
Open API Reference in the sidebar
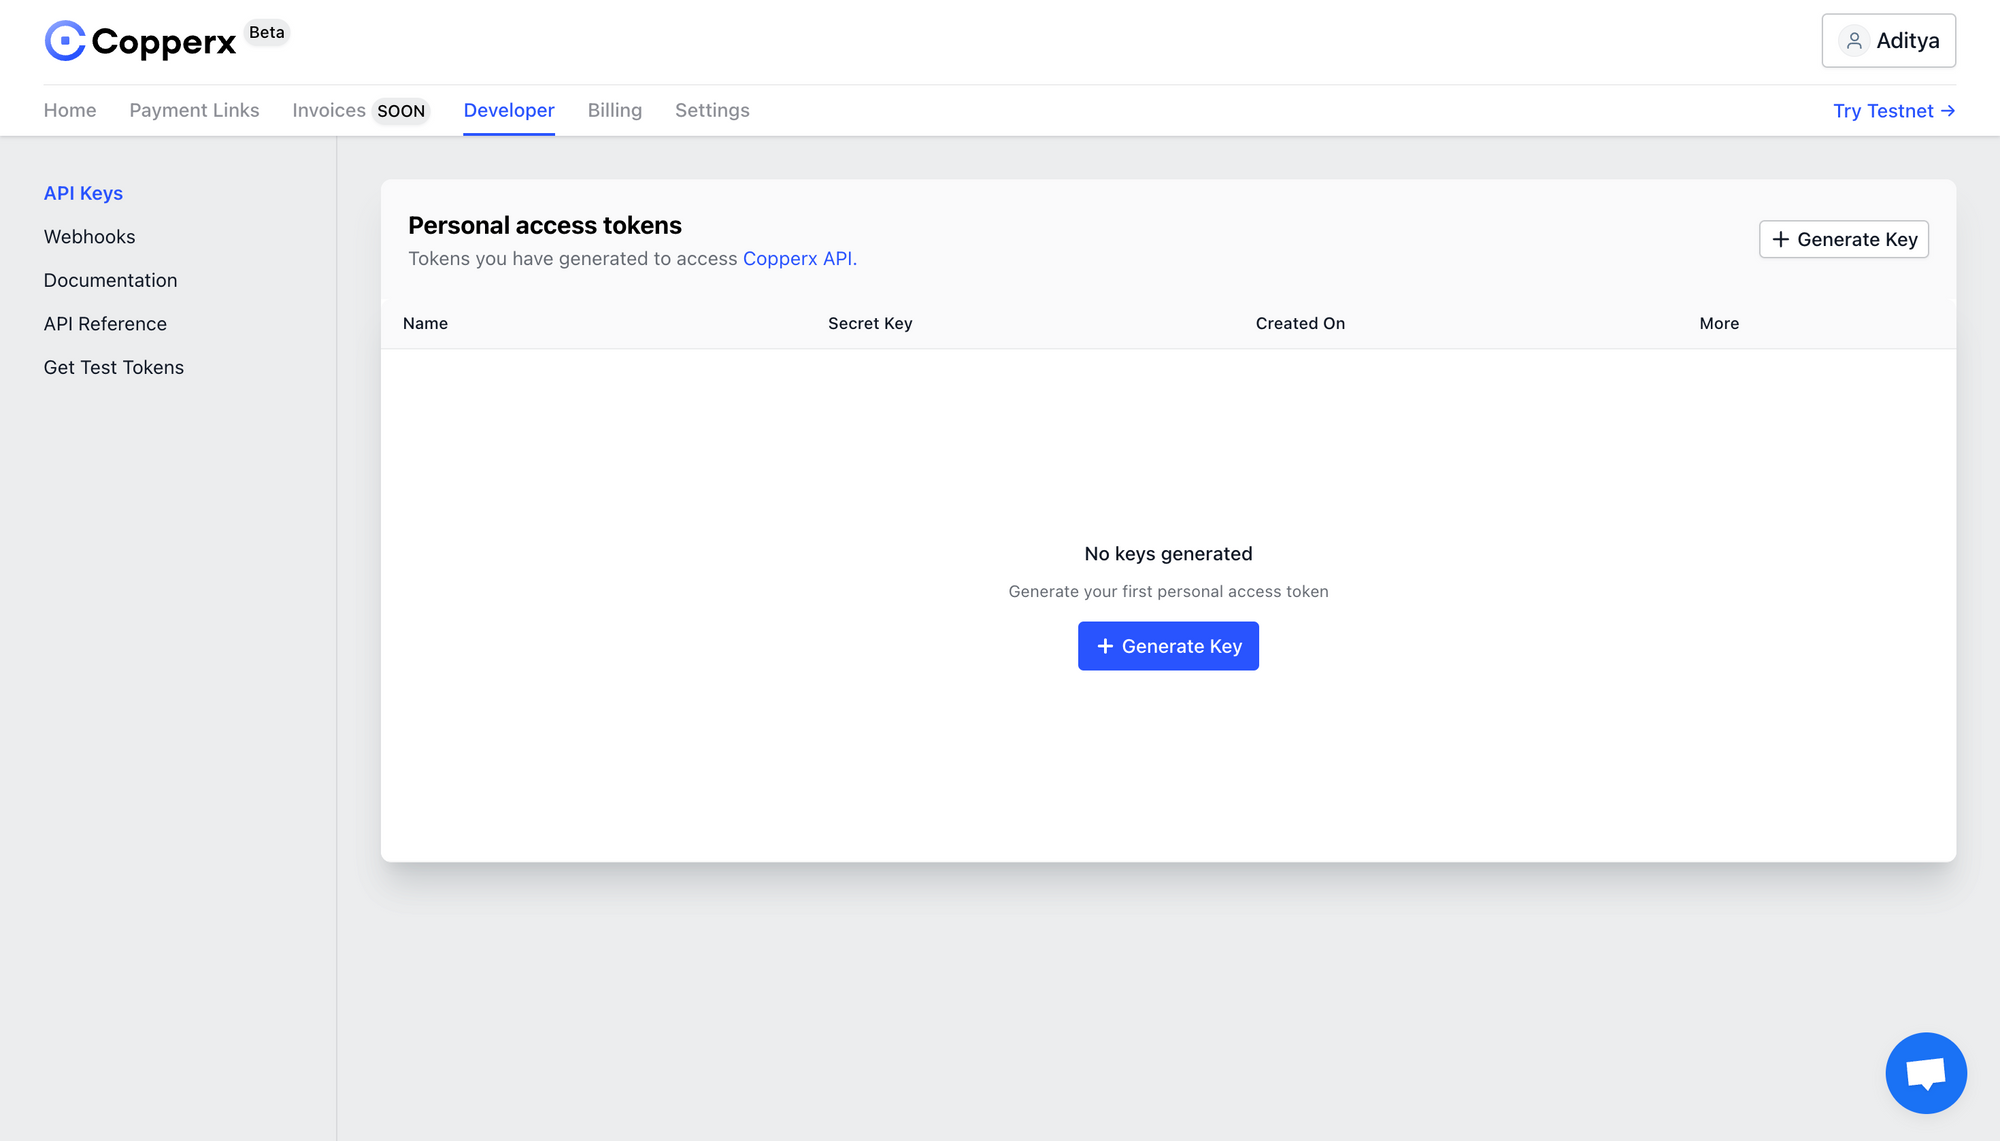click(105, 324)
